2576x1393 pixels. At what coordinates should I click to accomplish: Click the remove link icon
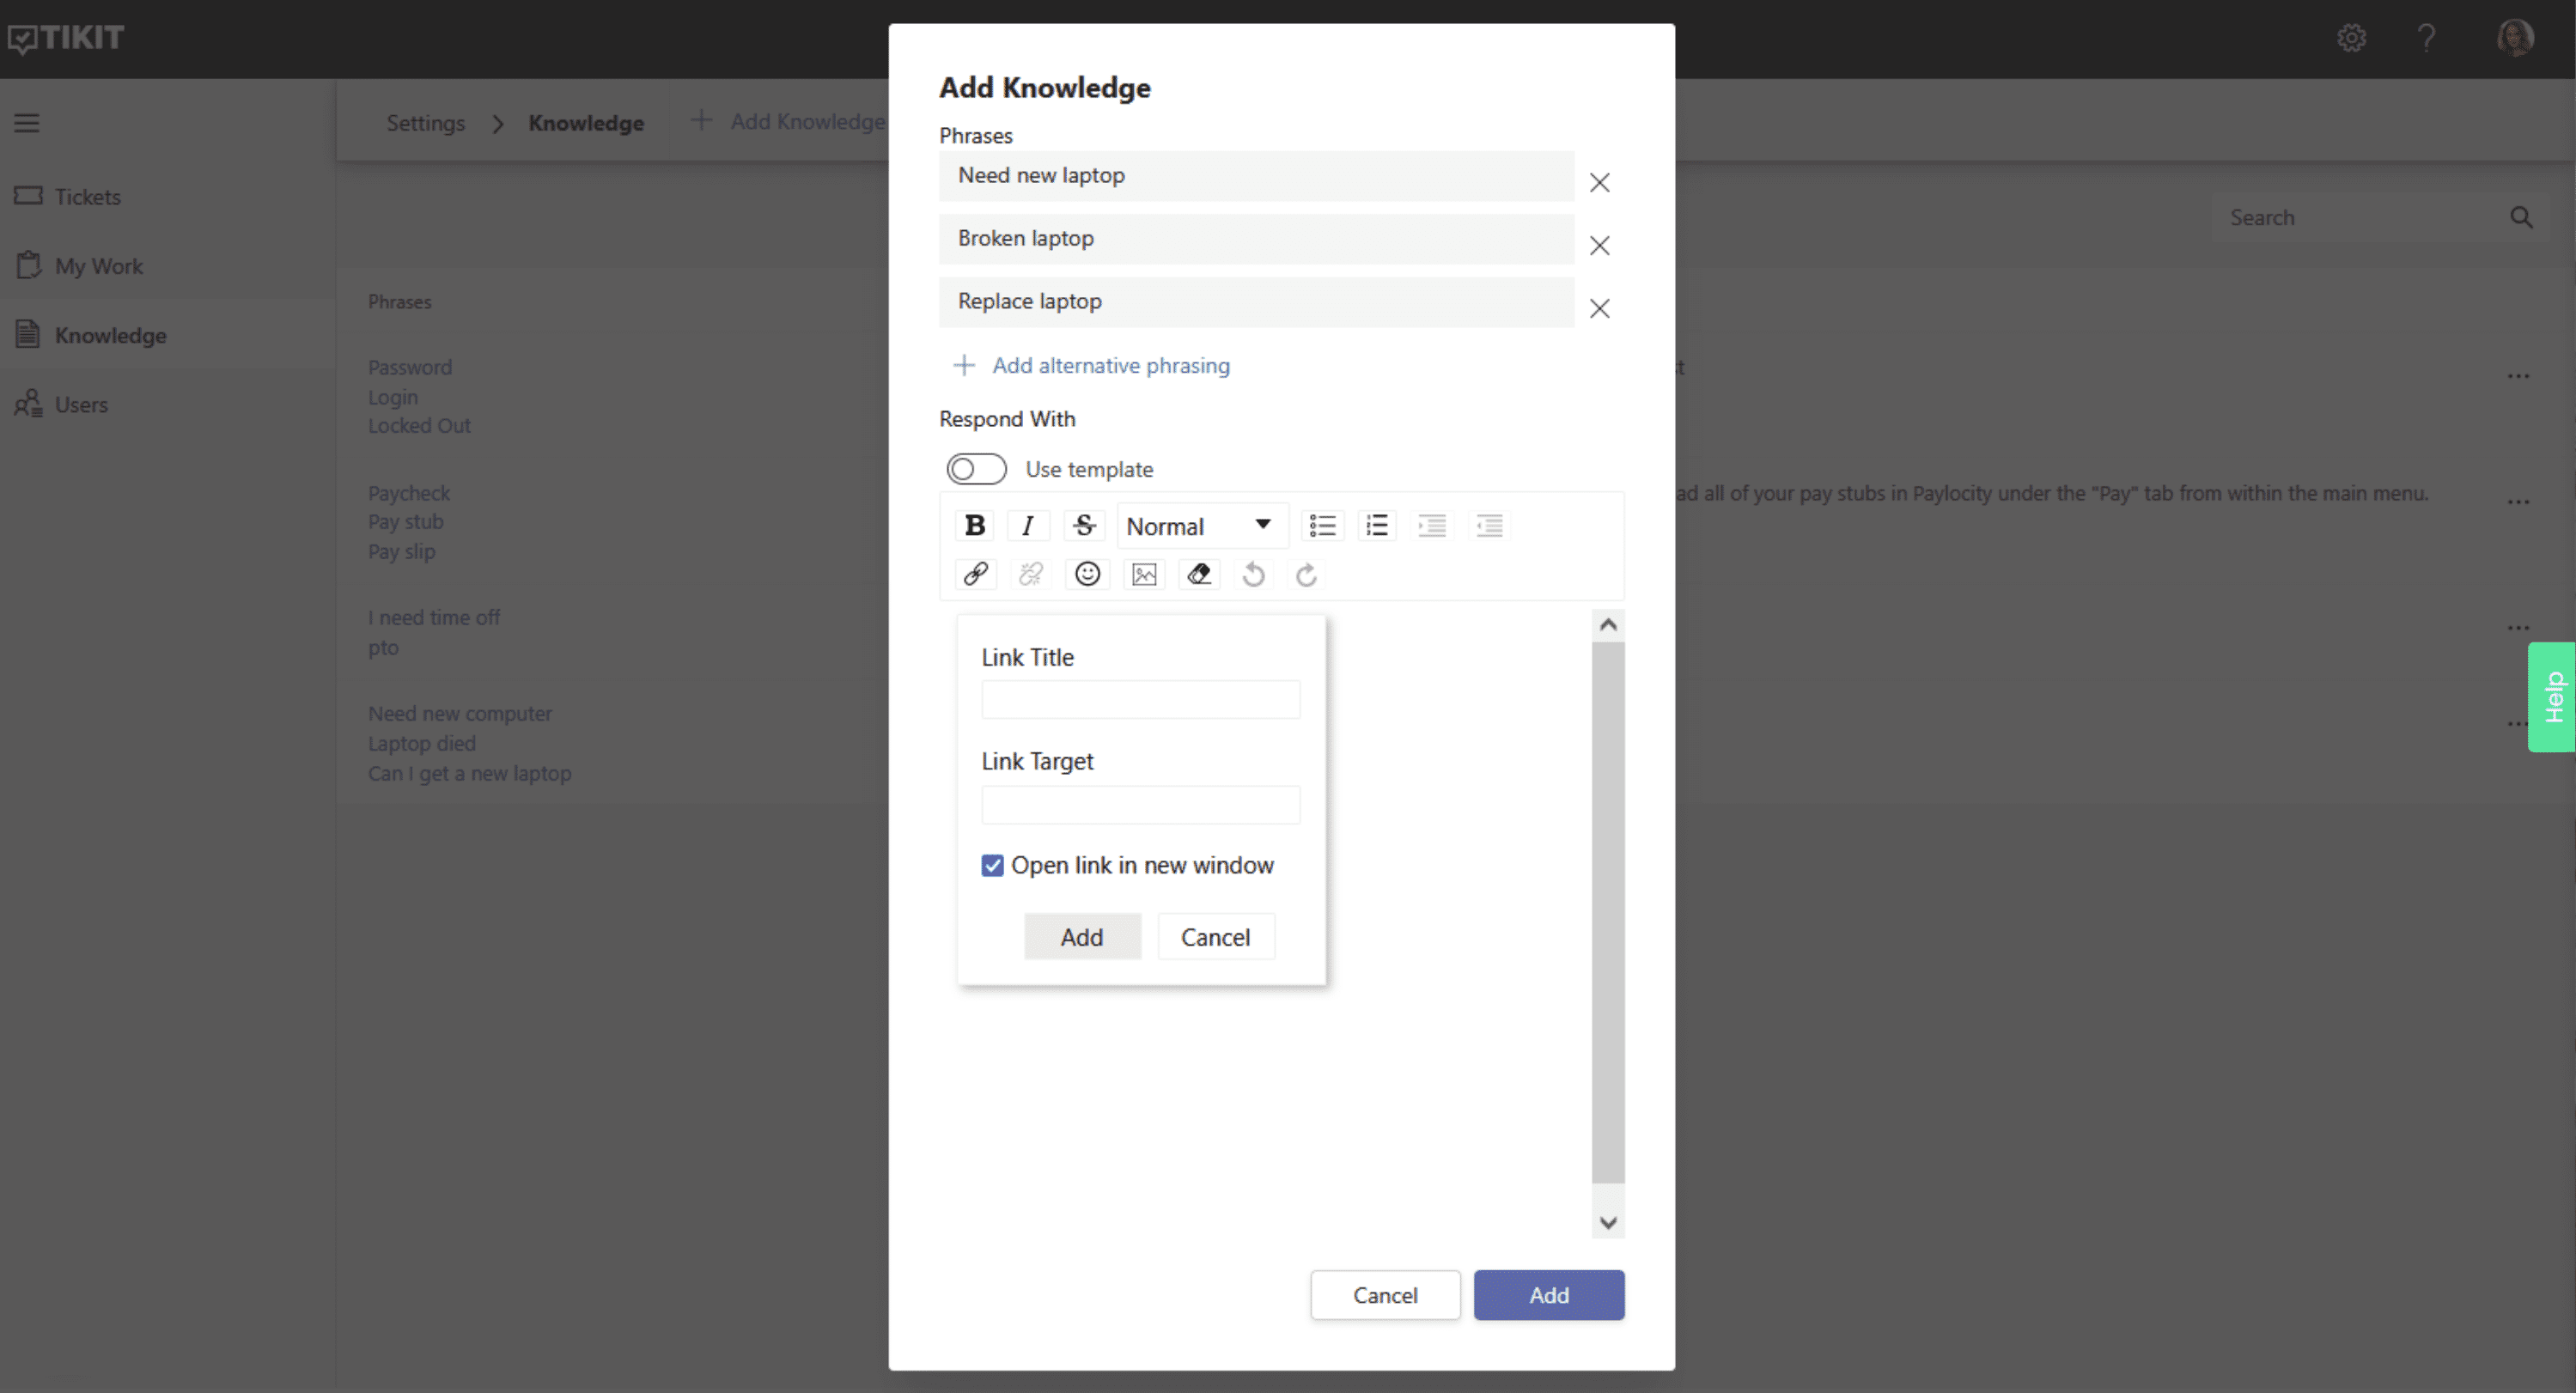1031,574
